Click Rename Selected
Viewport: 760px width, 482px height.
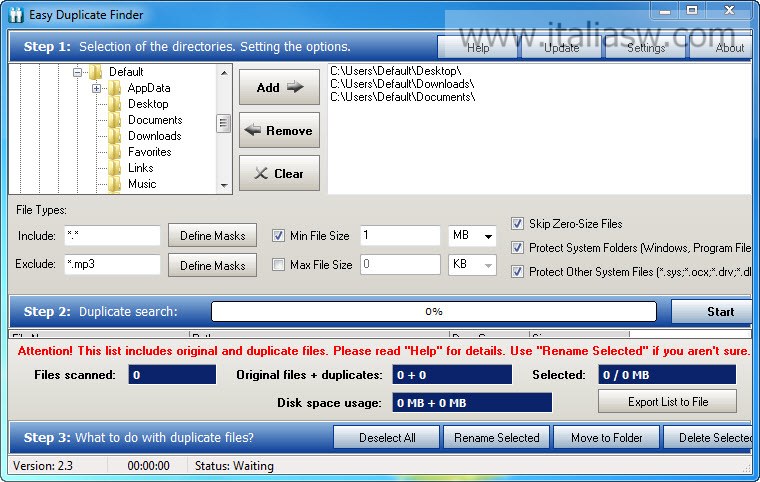[x=496, y=437]
